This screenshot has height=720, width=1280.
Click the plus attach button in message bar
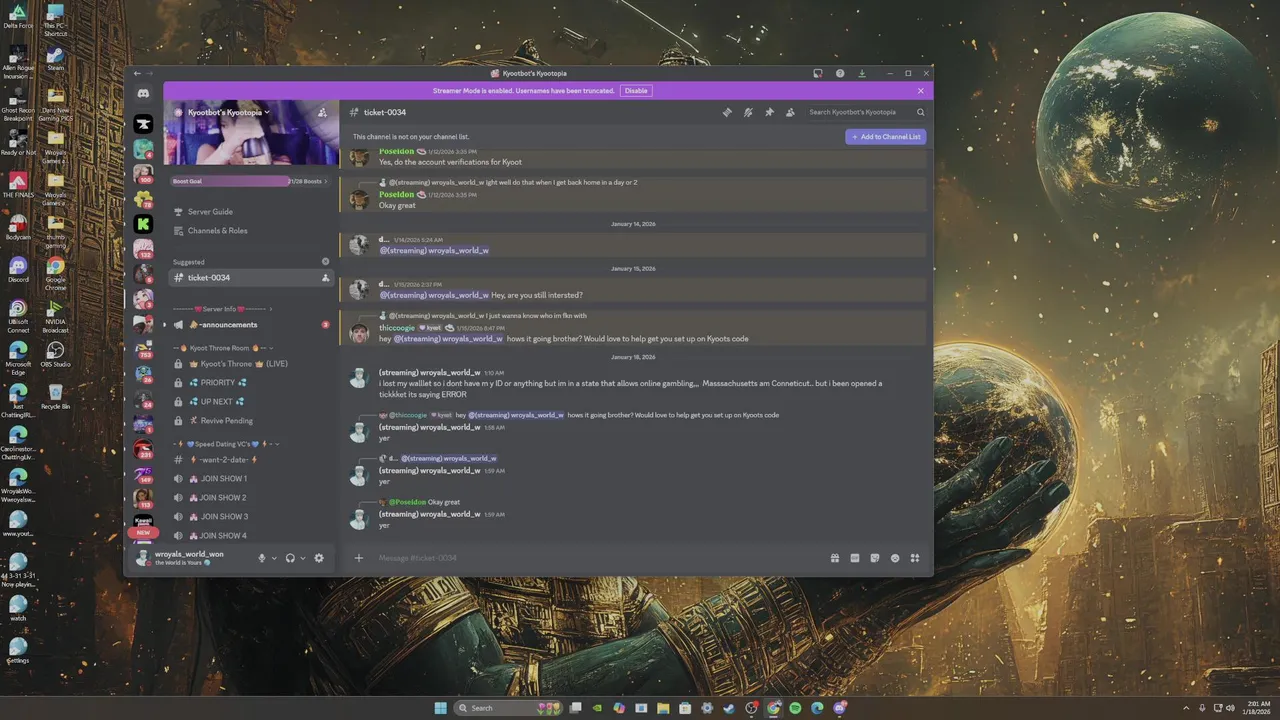pos(359,558)
